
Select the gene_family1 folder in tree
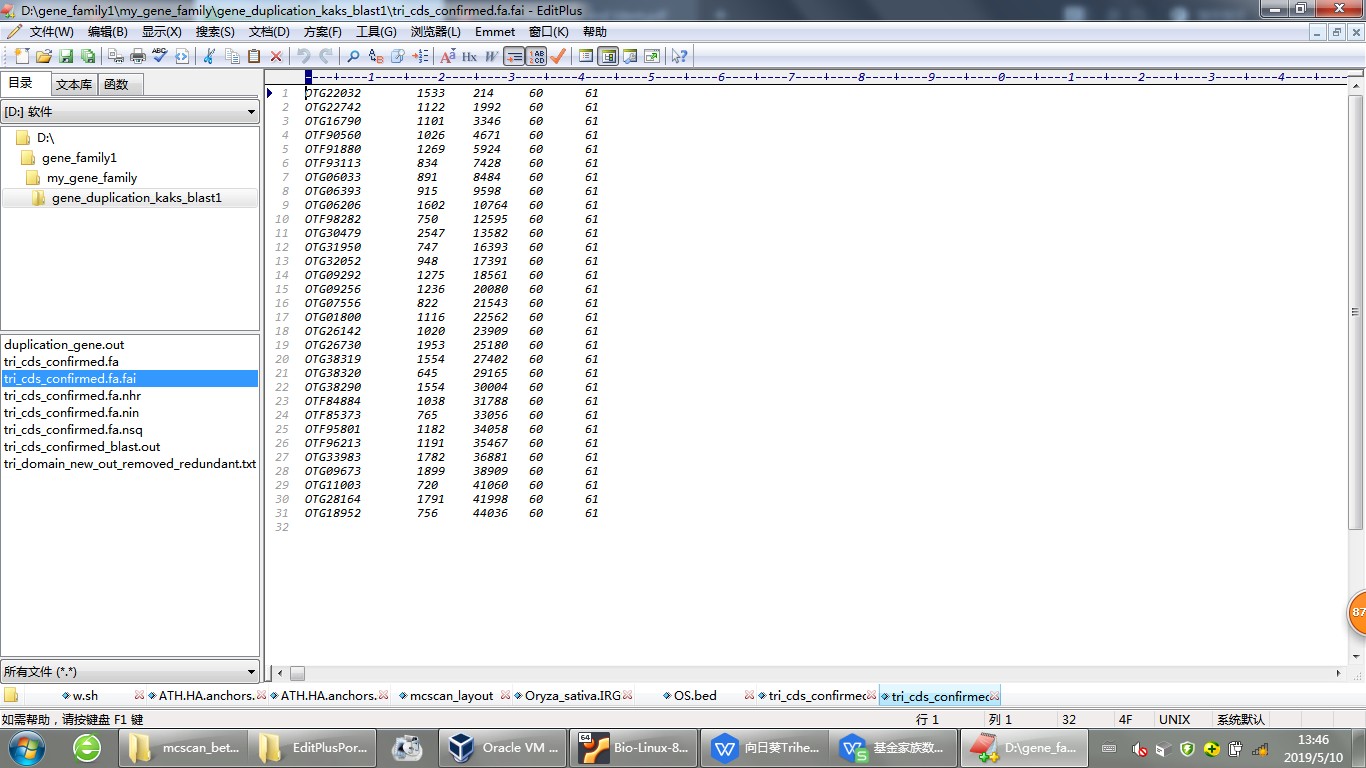79,158
